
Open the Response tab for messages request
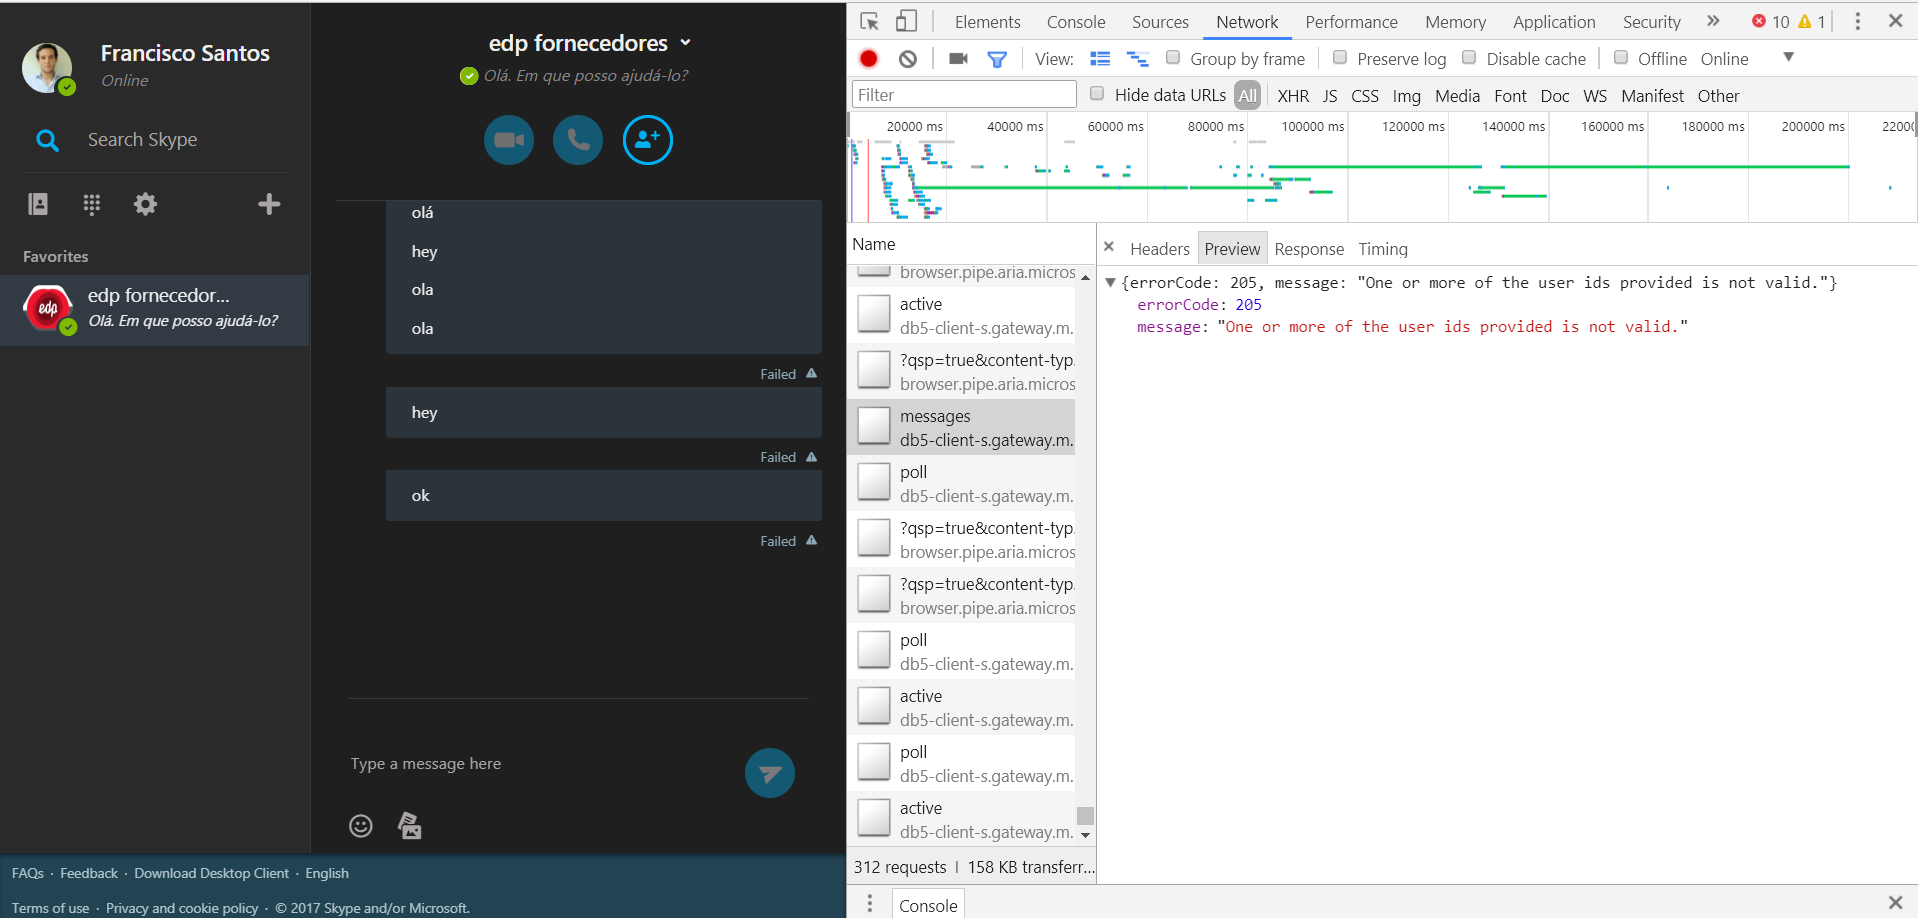pos(1309,248)
